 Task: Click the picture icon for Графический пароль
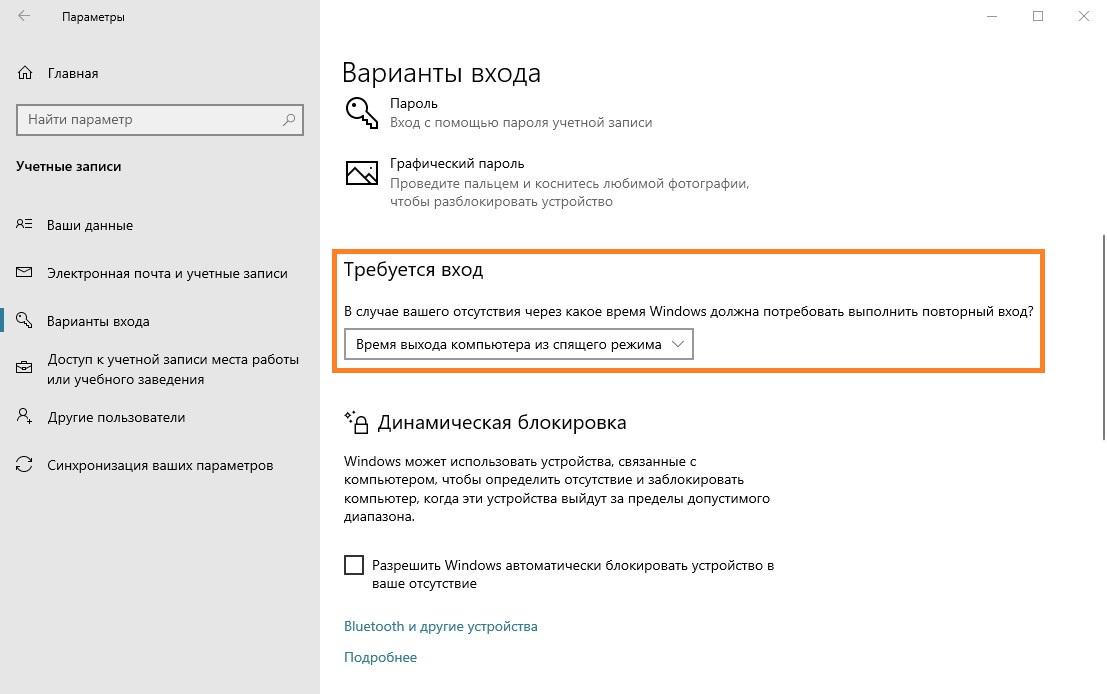tap(361, 173)
